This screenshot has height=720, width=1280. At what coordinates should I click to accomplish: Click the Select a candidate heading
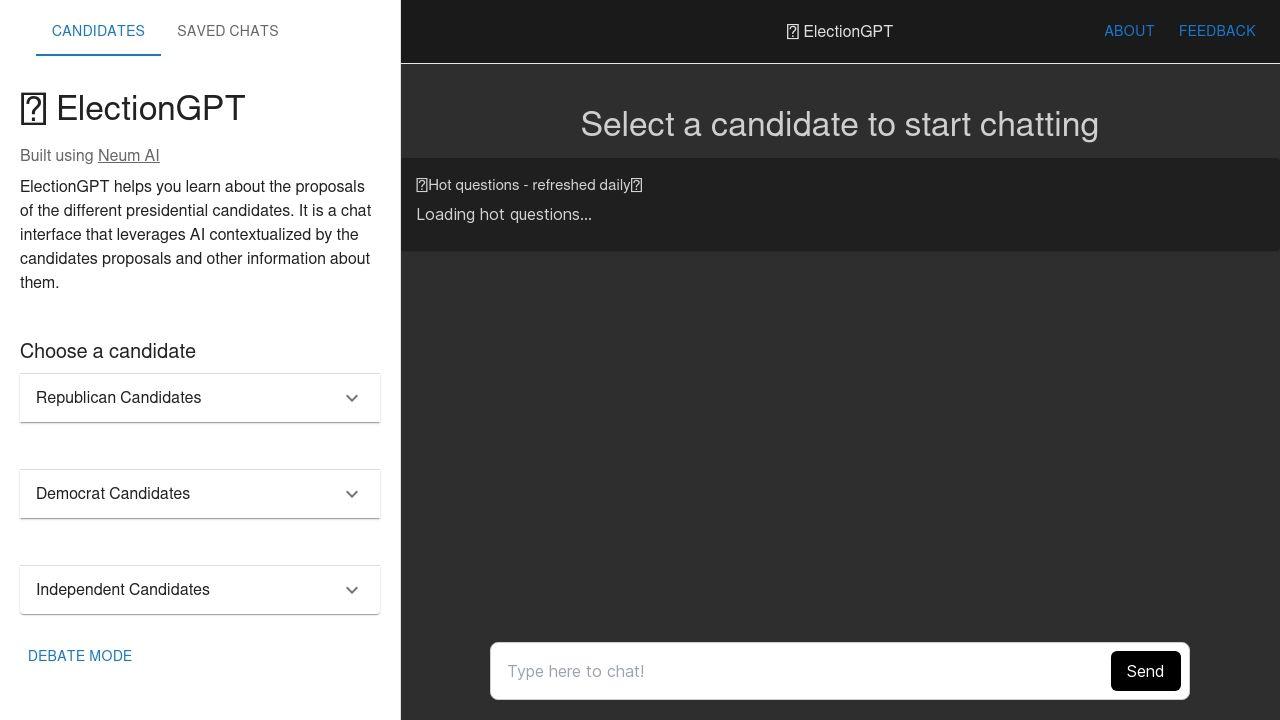point(840,124)
